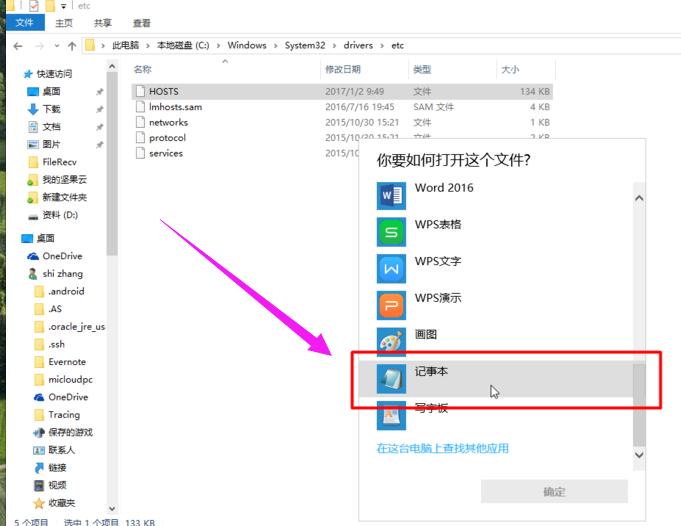This screenshot has height=526, width=681.
Task: Switch to the 共享 ribbon tab
Action: [x=102, y=23]
